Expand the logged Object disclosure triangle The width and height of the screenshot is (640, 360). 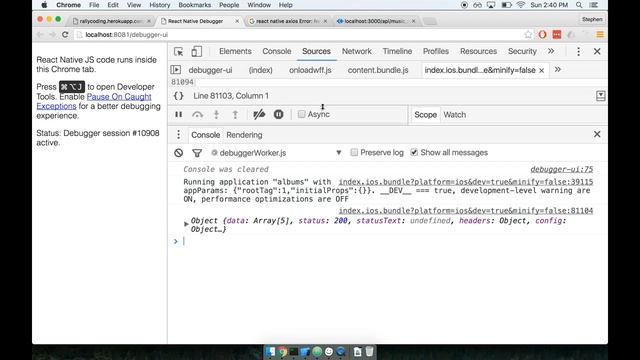tap(186, 224)
